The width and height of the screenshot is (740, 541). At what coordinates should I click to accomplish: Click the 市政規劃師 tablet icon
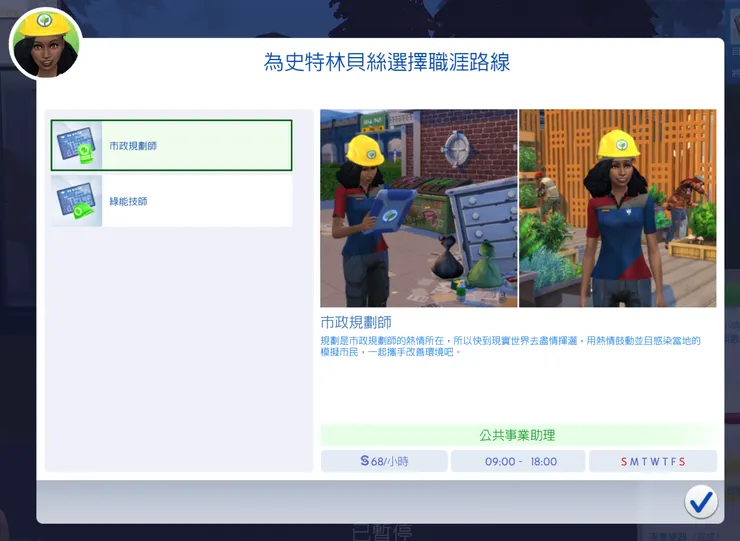pos(76,145)
